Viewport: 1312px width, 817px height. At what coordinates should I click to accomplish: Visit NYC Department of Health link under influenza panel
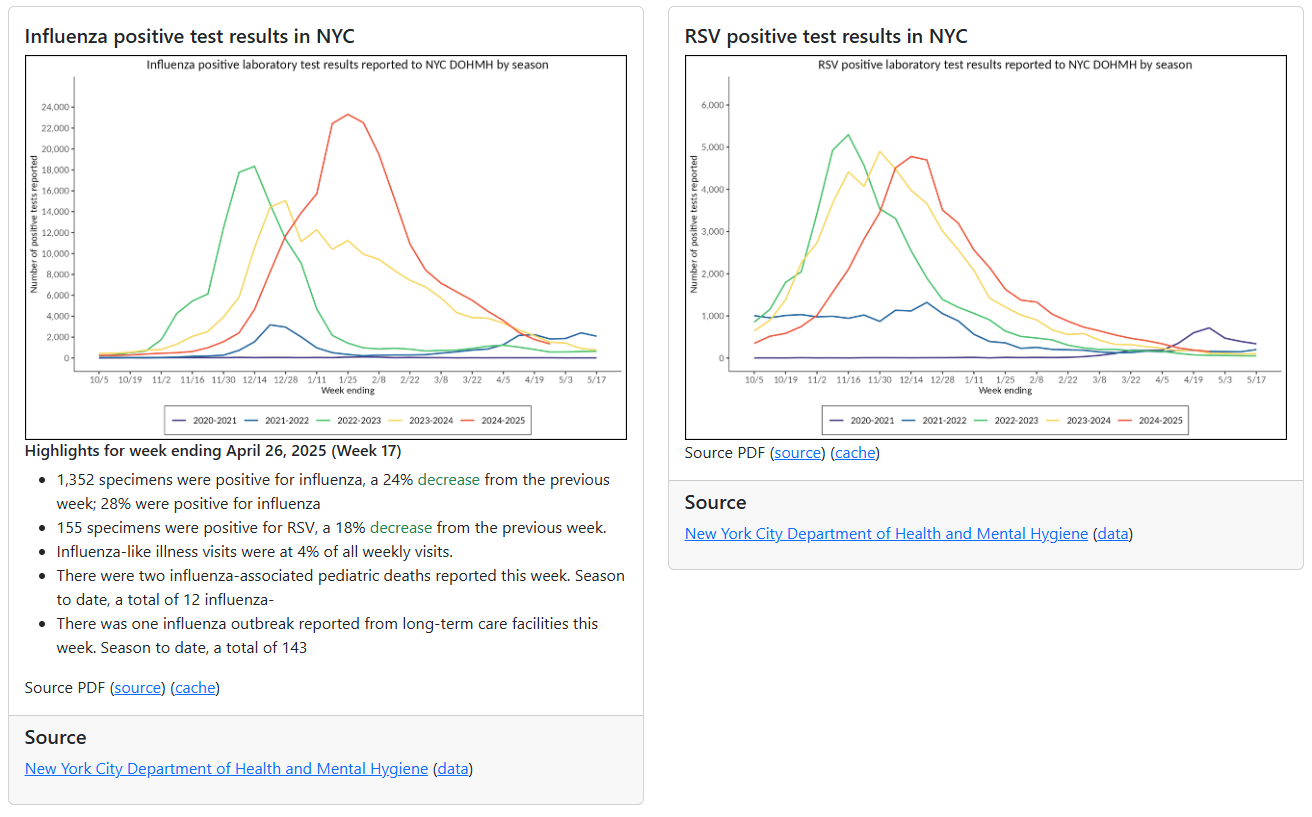pos(226,769)
